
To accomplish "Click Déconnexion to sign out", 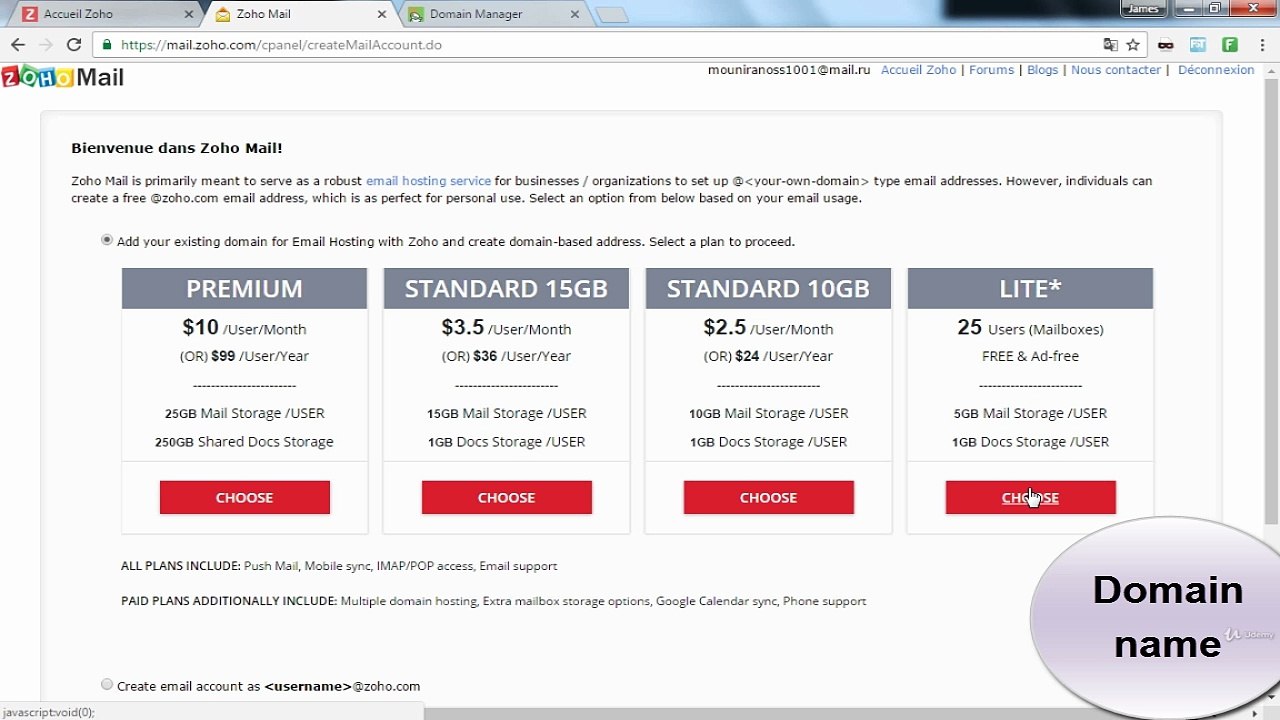I will (x=1216, y=70).
